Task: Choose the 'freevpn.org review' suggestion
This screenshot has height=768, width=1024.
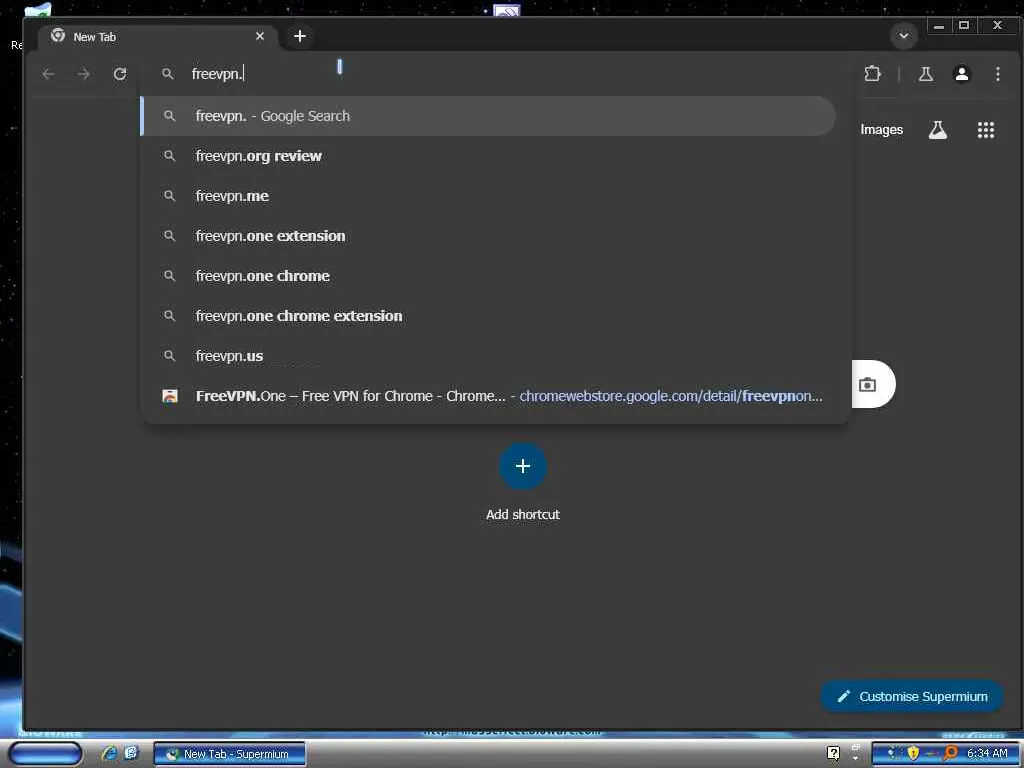Action: click(488, 156)
